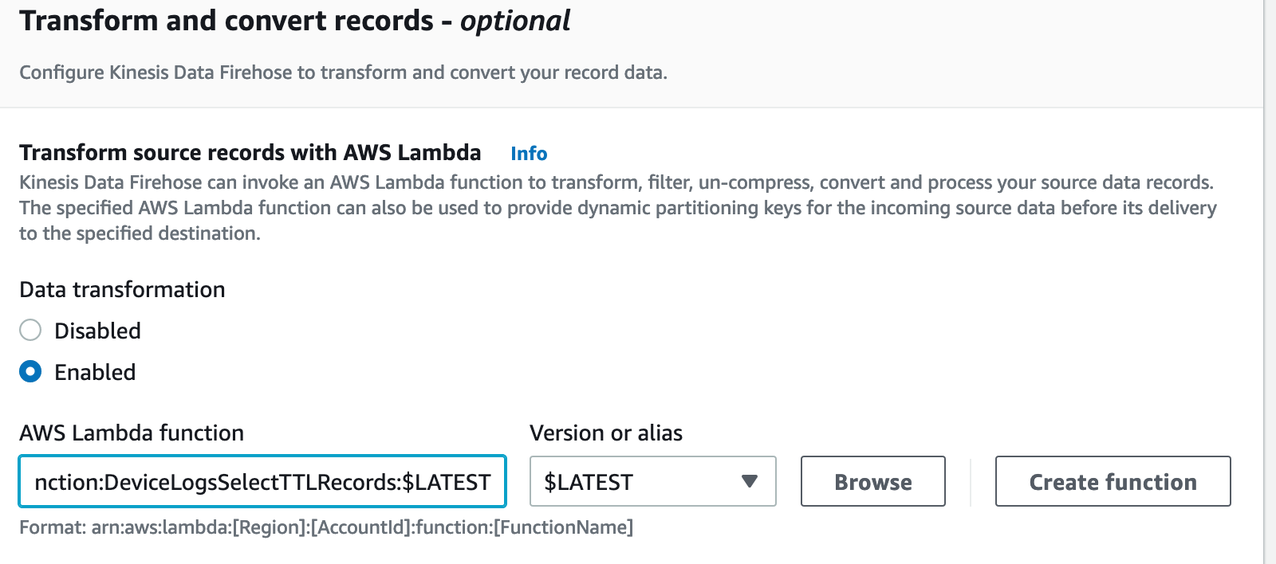This screenshot has width=1276, height=564.
Task: Click the Version or alias label
Action: (x=606, y=433)
